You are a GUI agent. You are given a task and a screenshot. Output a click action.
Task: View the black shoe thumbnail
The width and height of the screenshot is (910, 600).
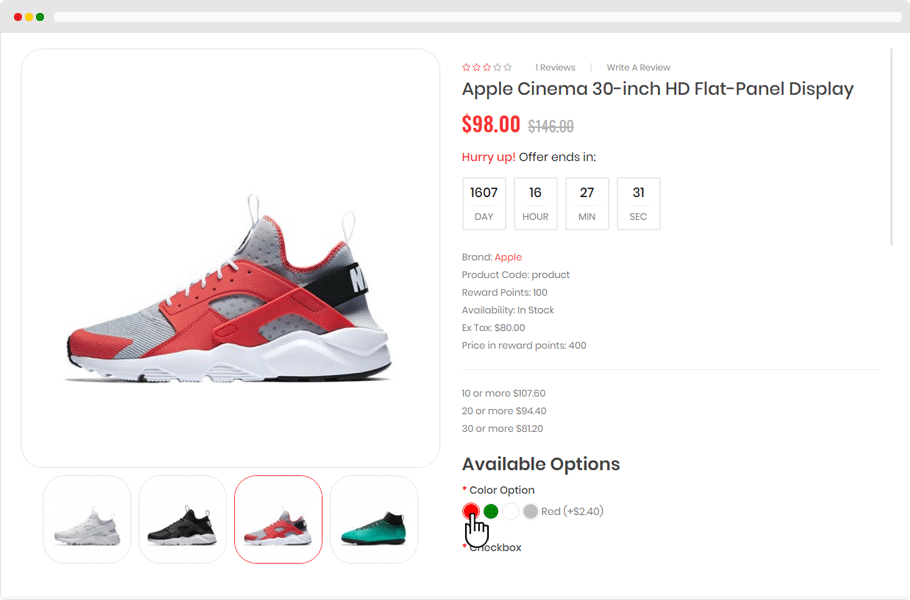click(182, 519)
